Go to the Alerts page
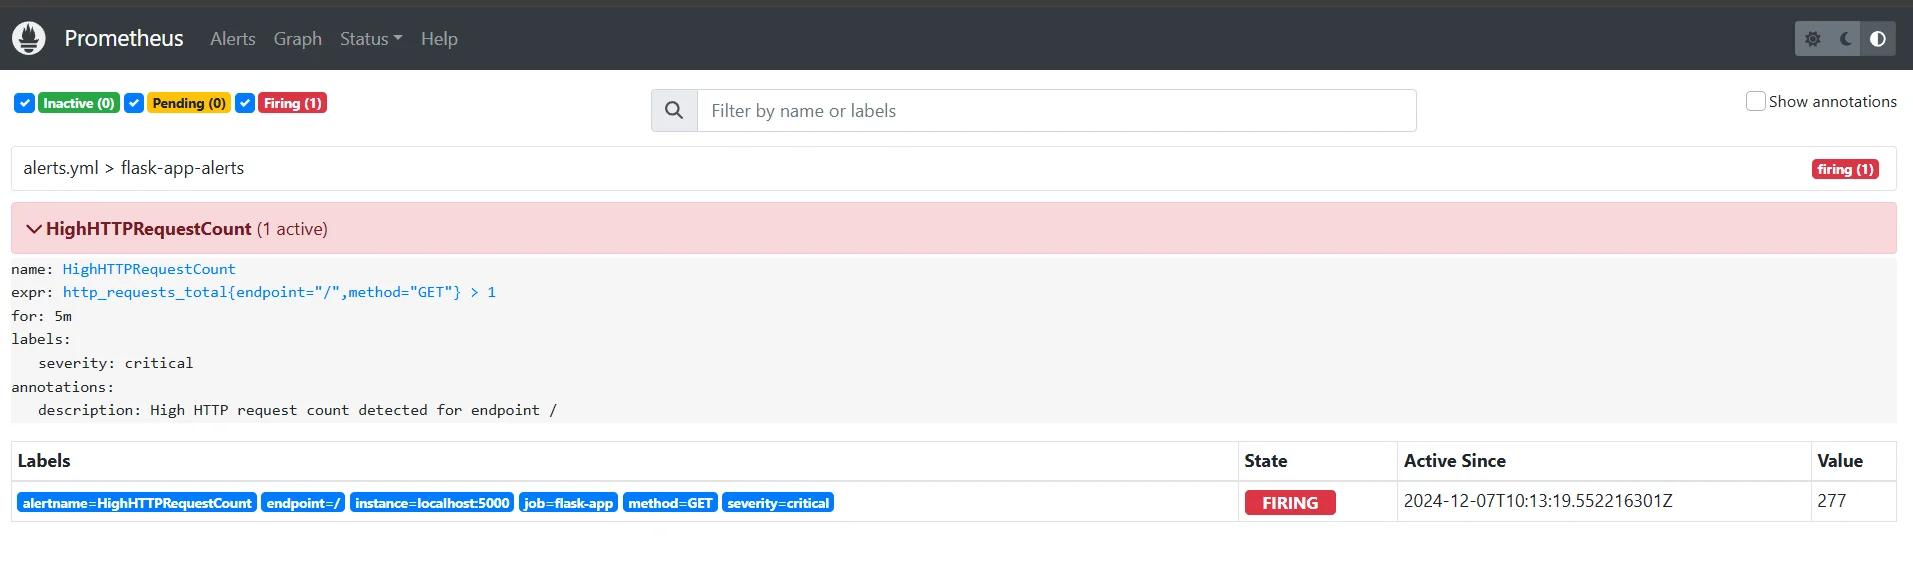This screenshot has height=564, width=1913. [x=232, y=39]
